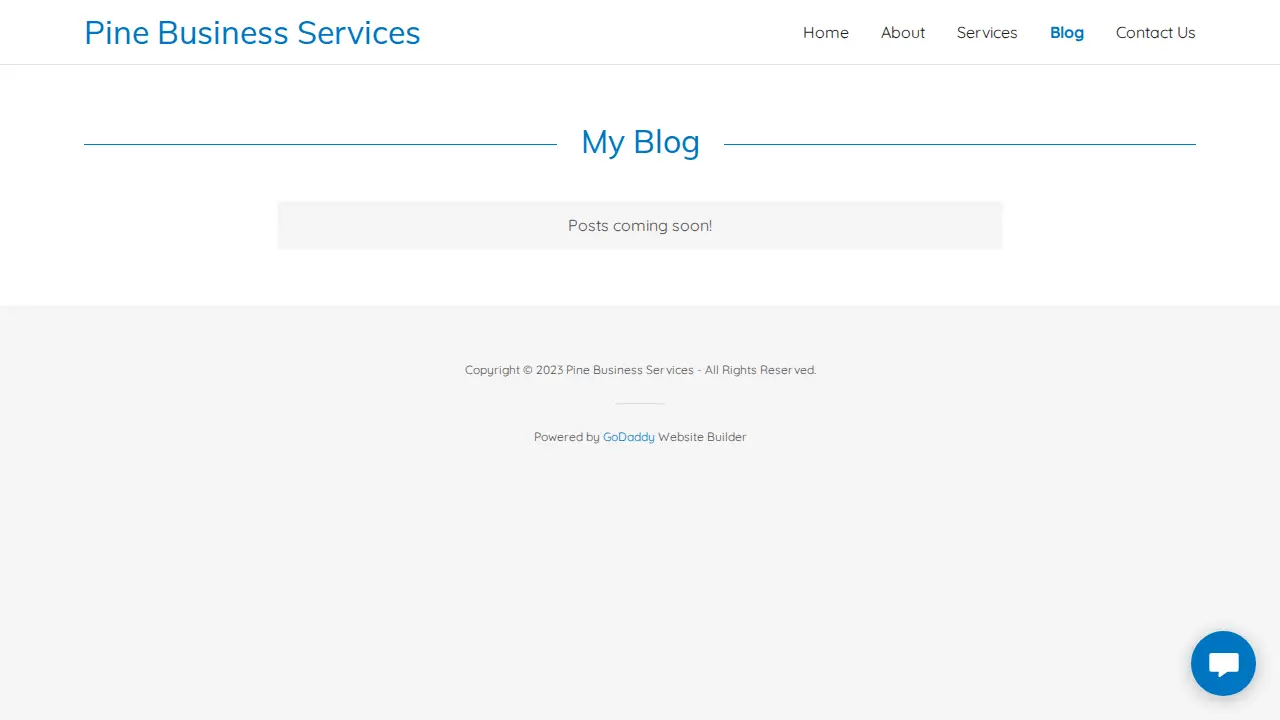Navigate to Services in the menu
This screenshot has width=1280, height=720.
click(987, 33)
